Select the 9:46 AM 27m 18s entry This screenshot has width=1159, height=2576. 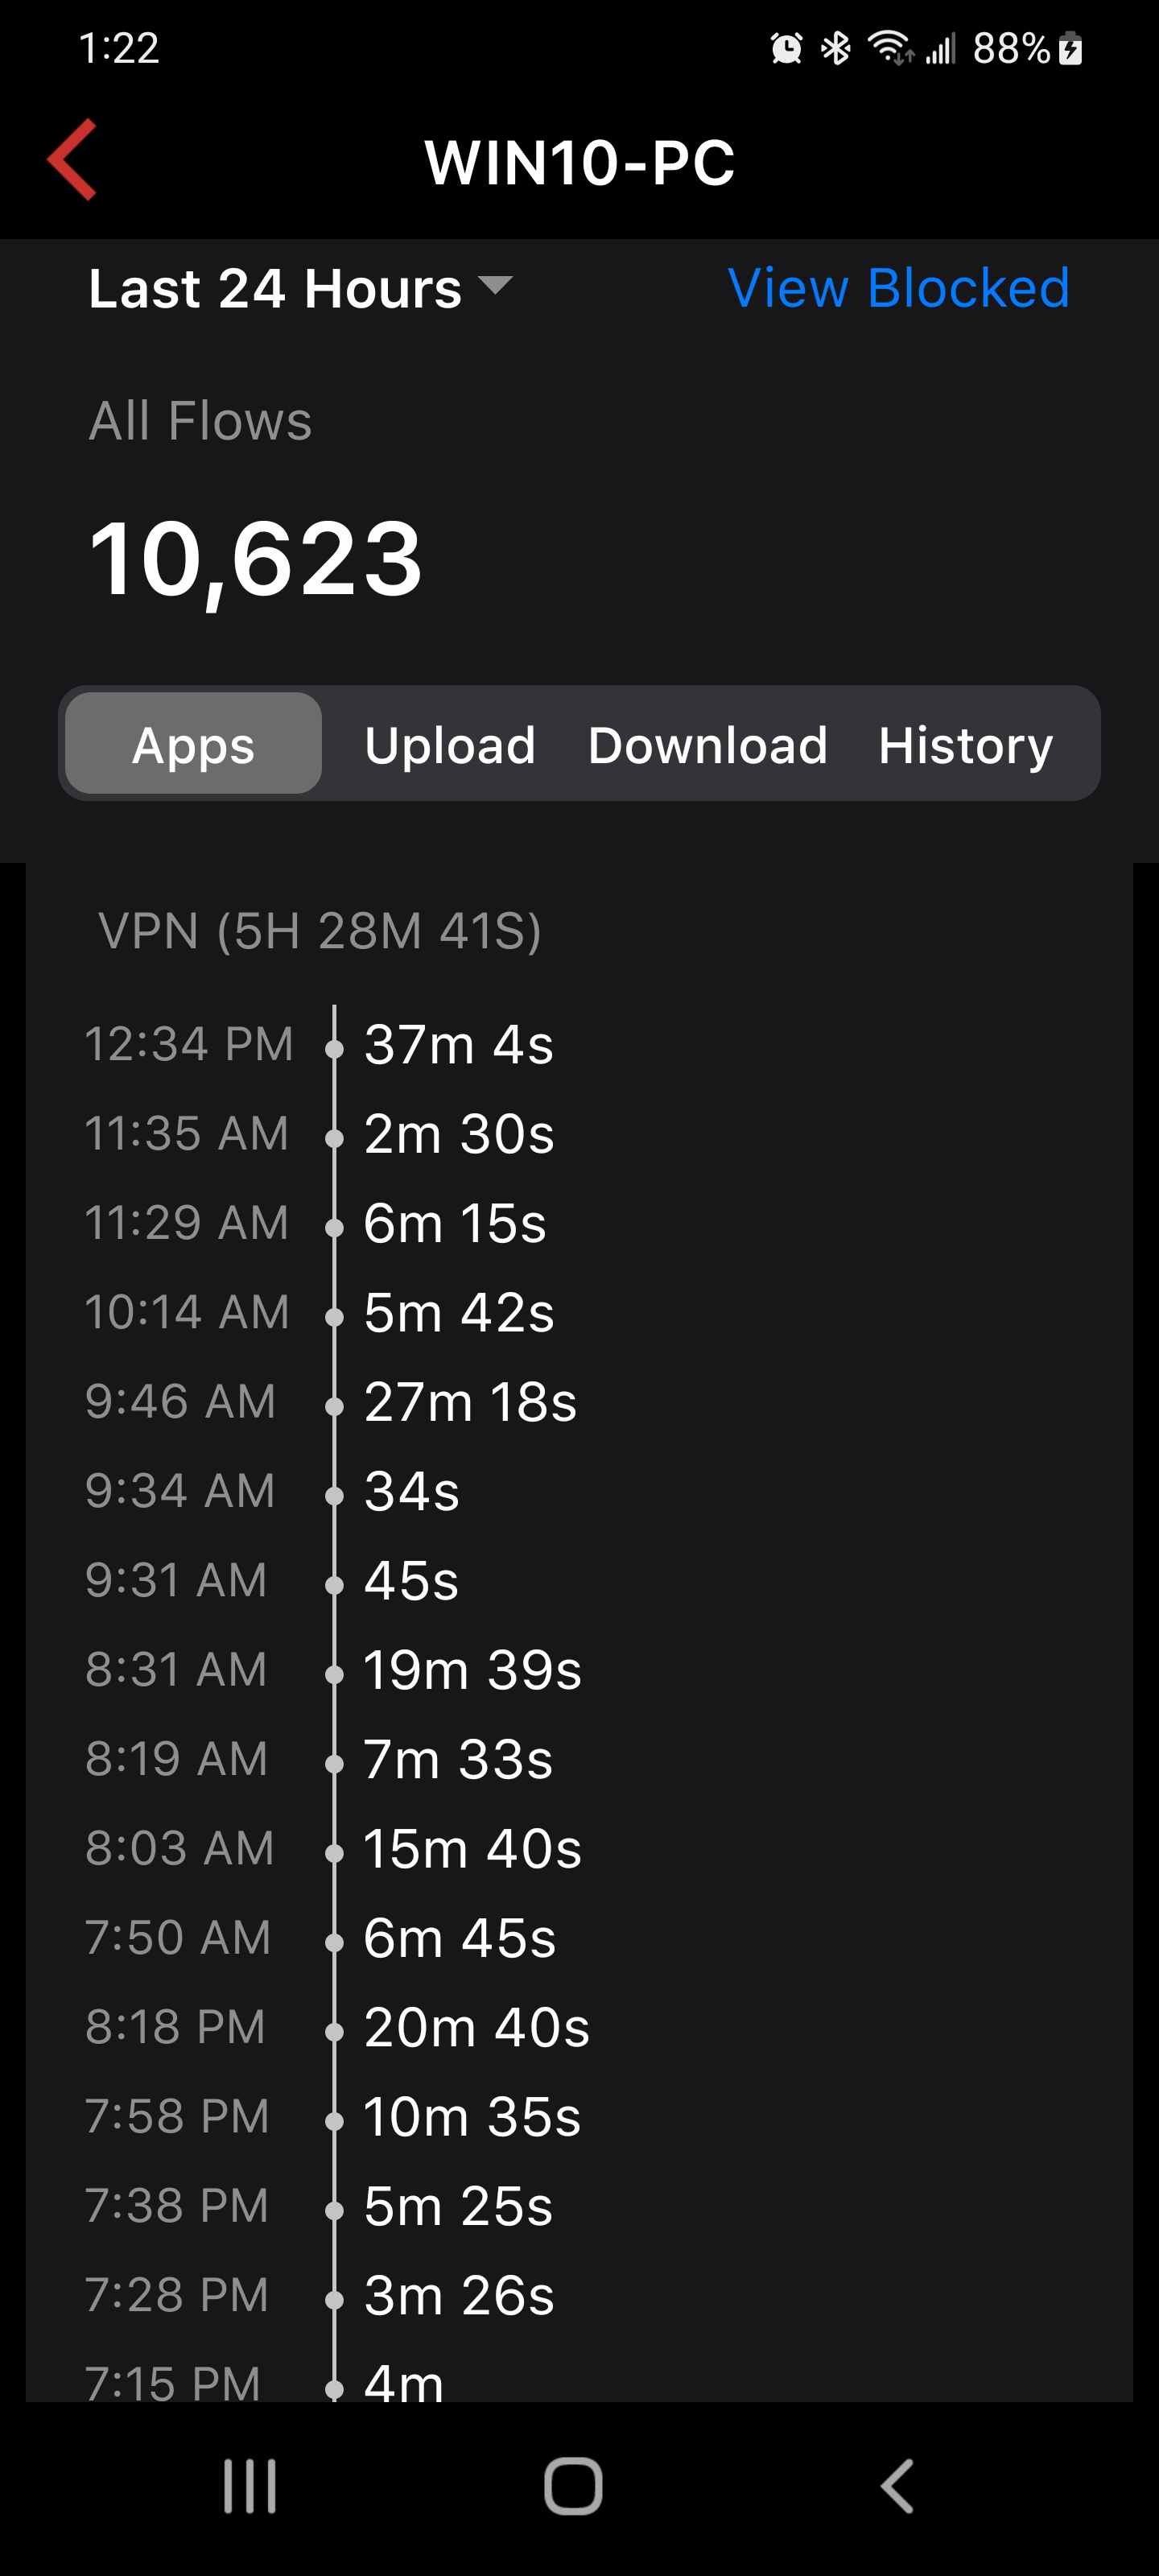470,1402
